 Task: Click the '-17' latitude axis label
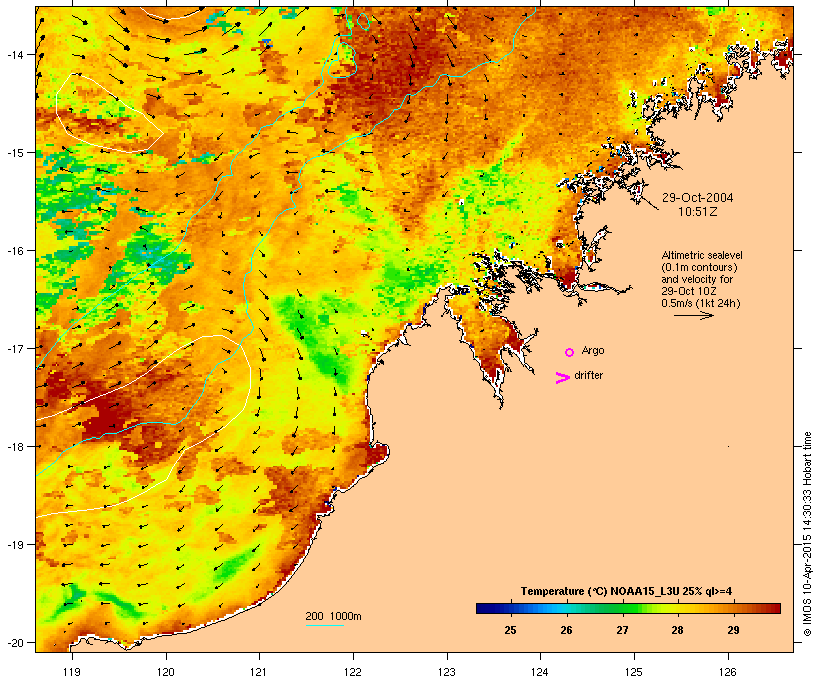15,348
